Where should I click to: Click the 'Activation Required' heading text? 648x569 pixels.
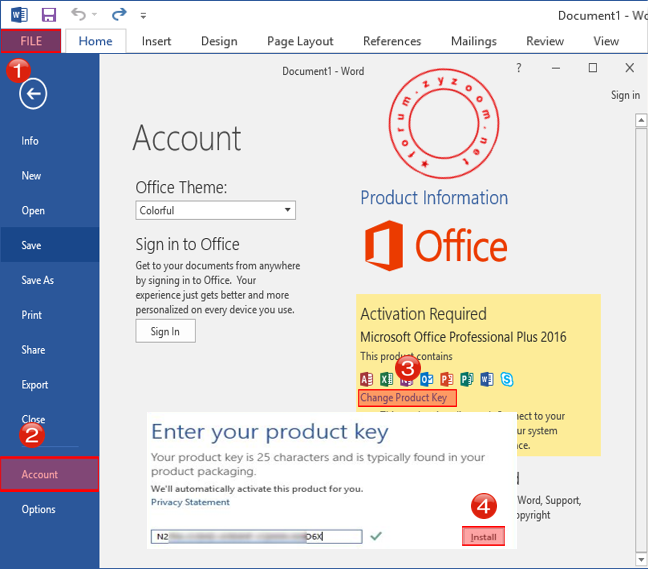tap(423, 314)
